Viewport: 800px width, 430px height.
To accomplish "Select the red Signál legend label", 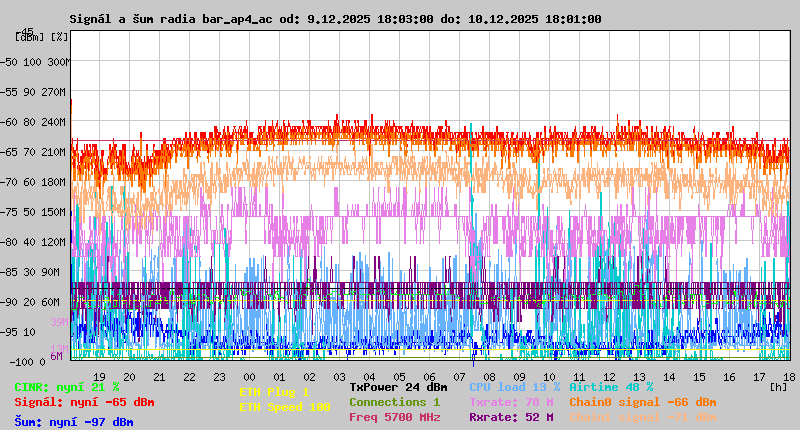I will 84,402.
